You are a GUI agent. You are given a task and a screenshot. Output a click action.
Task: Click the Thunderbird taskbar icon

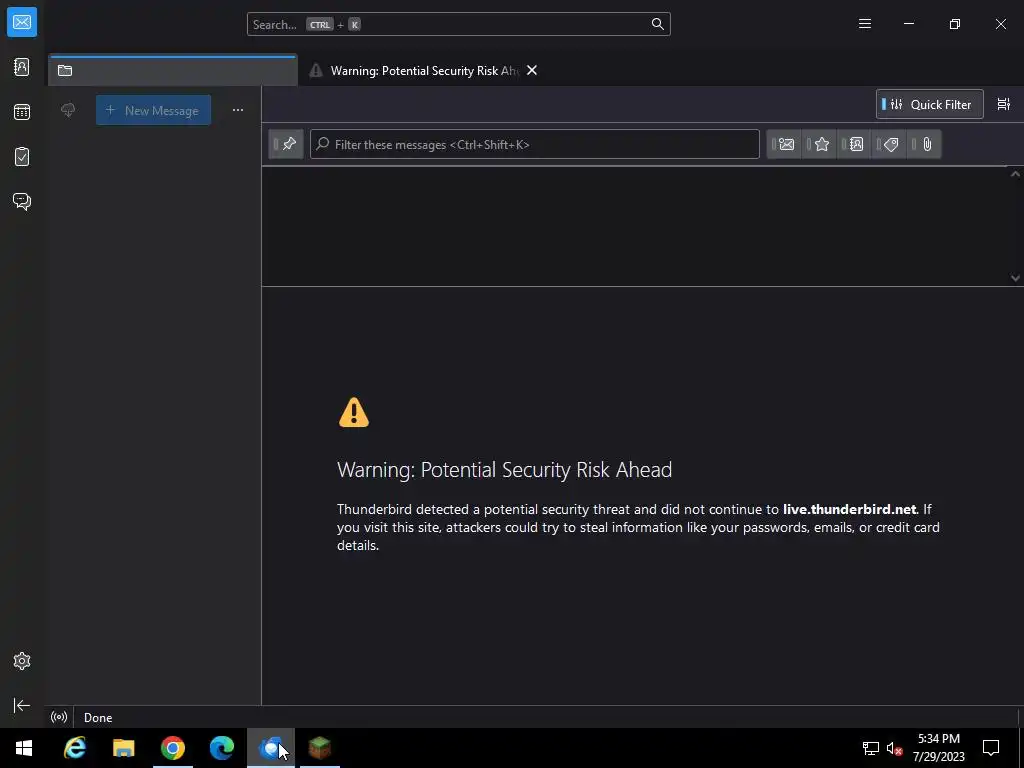270,748
